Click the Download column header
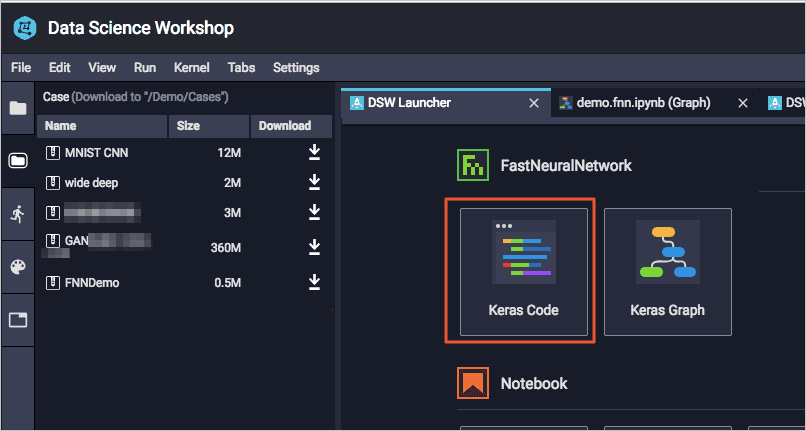806x431 pixels. 291,126
